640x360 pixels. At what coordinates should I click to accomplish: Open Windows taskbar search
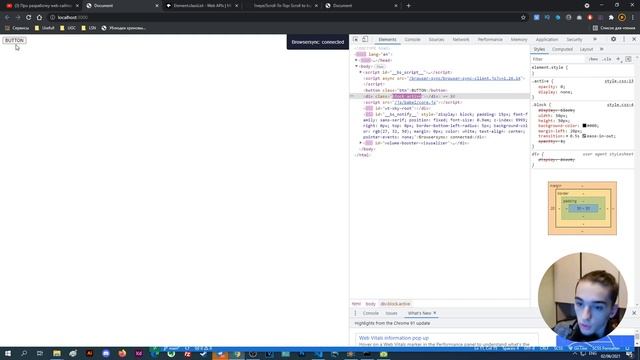pyautogui.click(x=24, y=354)
